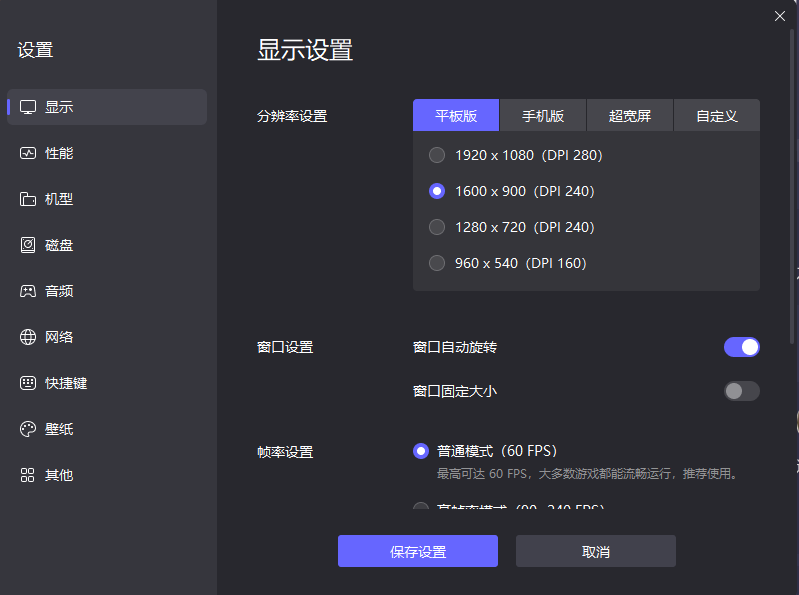Enable the 窗口固定大小 switch
The width and height of the screenshot is (799, 595).
click(x=741, y=391)
